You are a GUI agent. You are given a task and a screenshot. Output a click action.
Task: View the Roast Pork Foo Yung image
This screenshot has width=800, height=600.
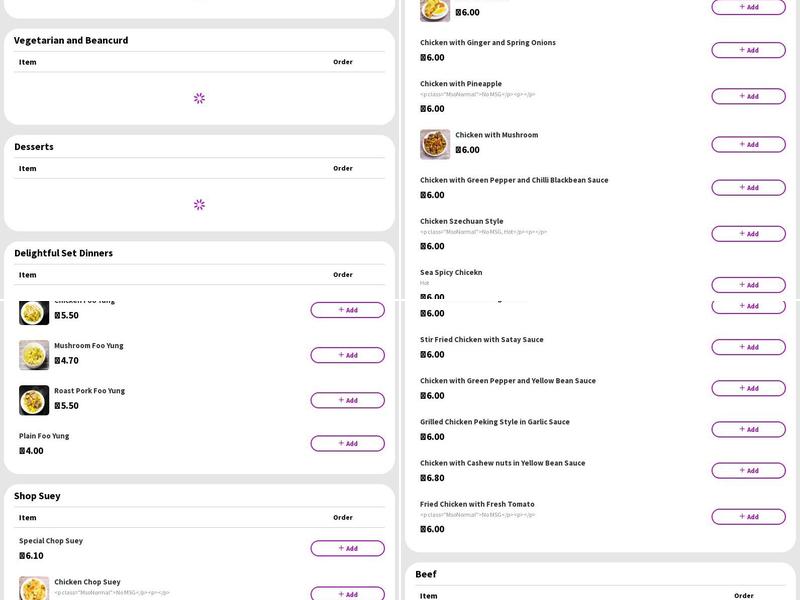(x=34, y=400)
